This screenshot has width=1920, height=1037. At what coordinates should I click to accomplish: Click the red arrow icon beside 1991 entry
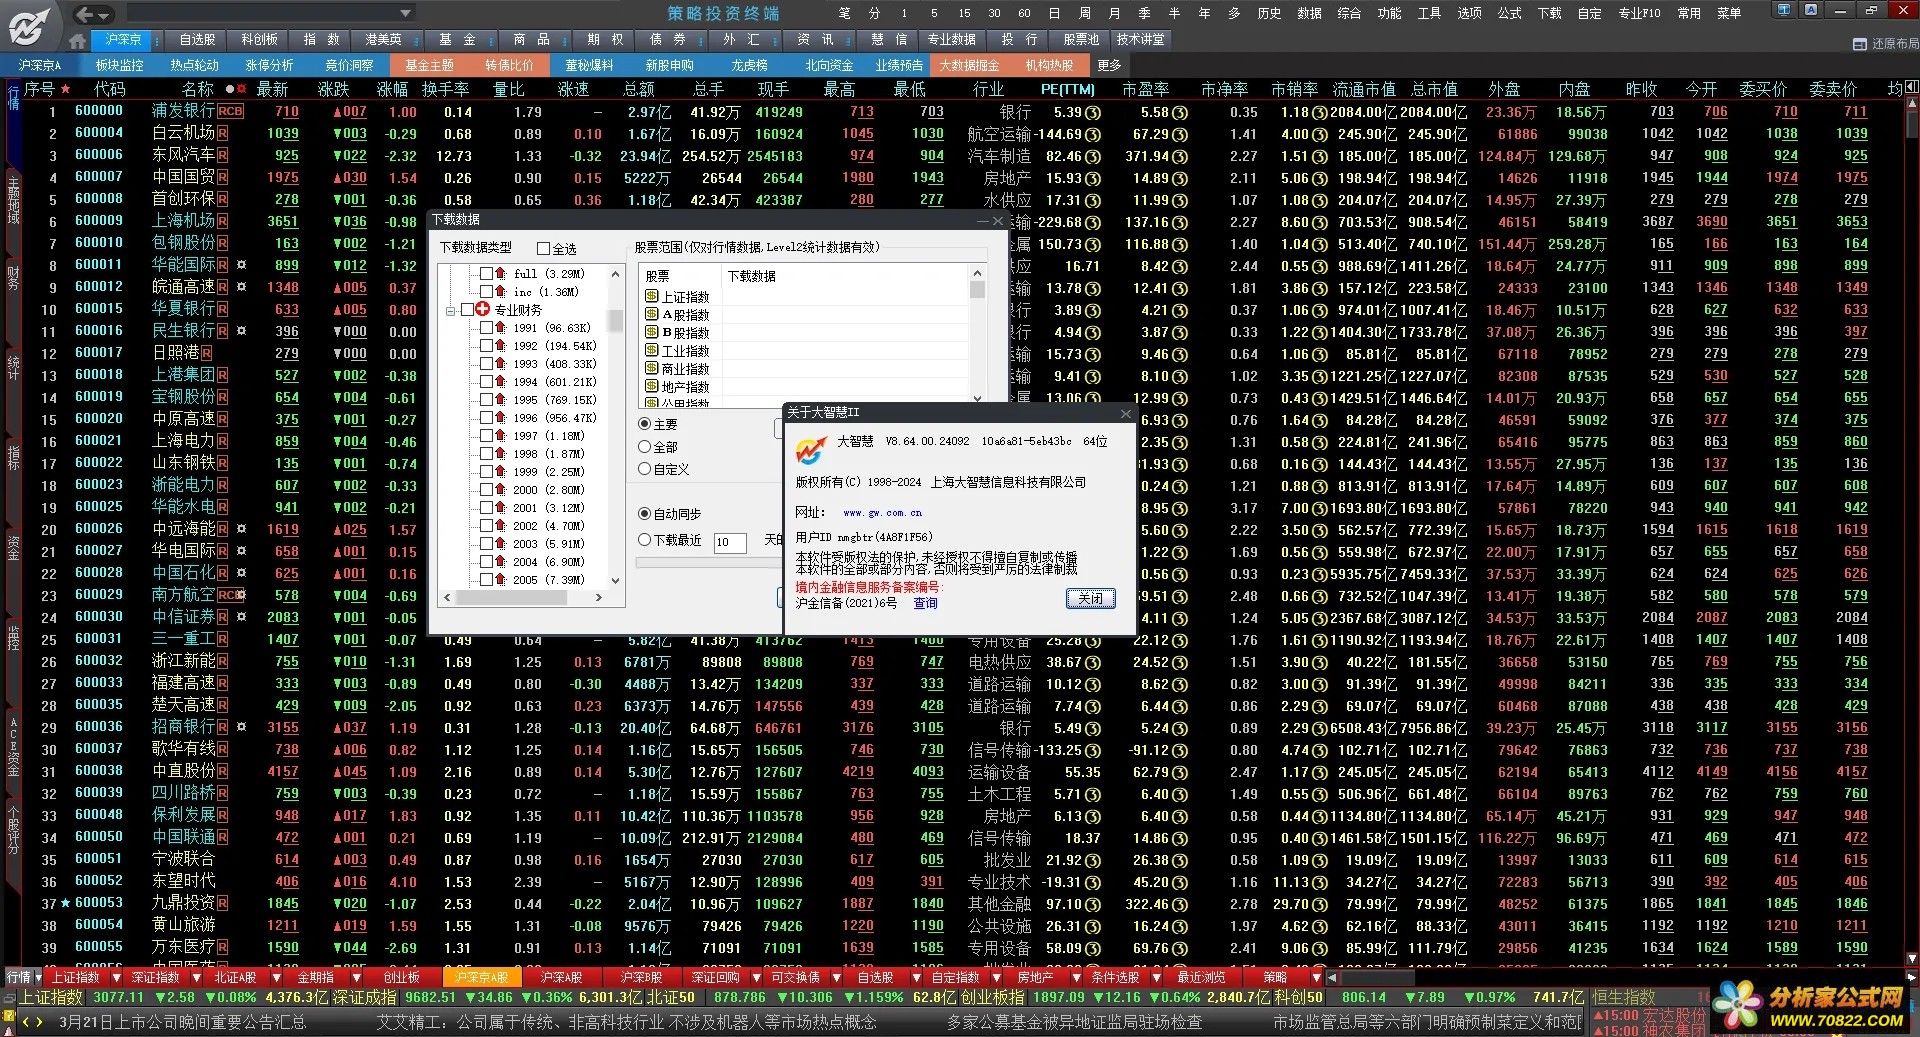coord(500,328)
